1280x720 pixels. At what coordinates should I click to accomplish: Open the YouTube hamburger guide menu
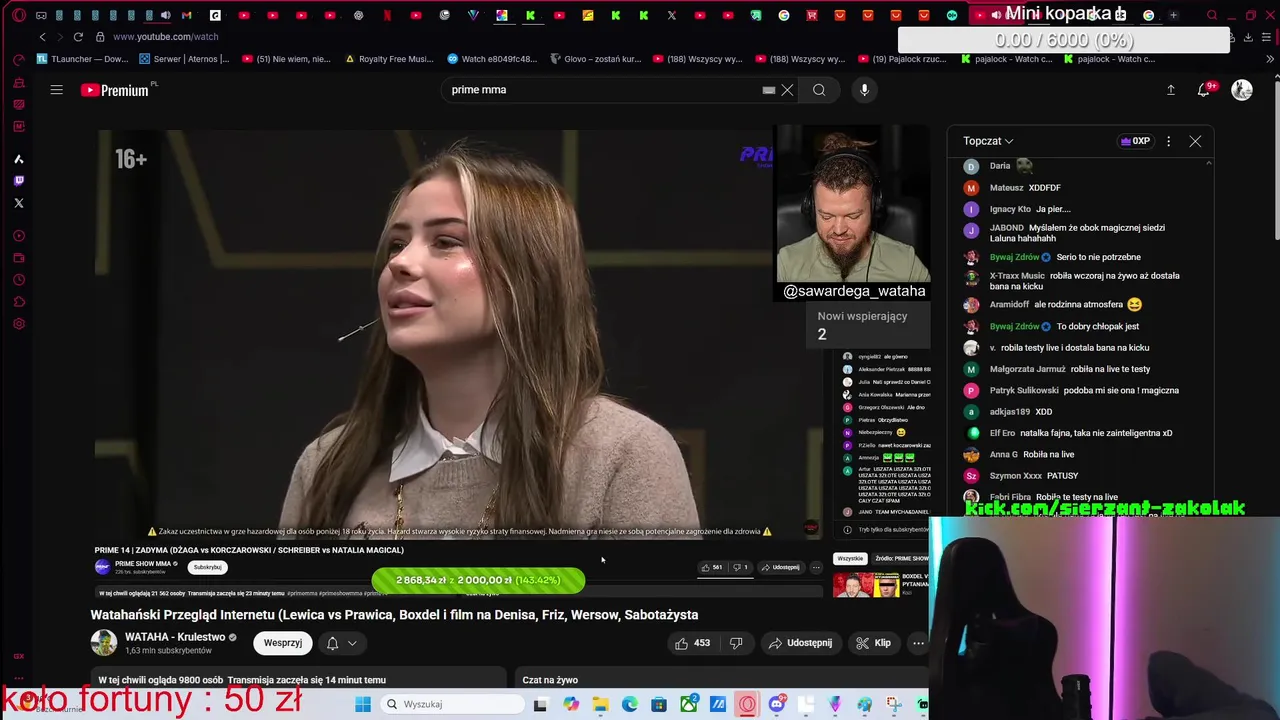[x=57, y=90]
